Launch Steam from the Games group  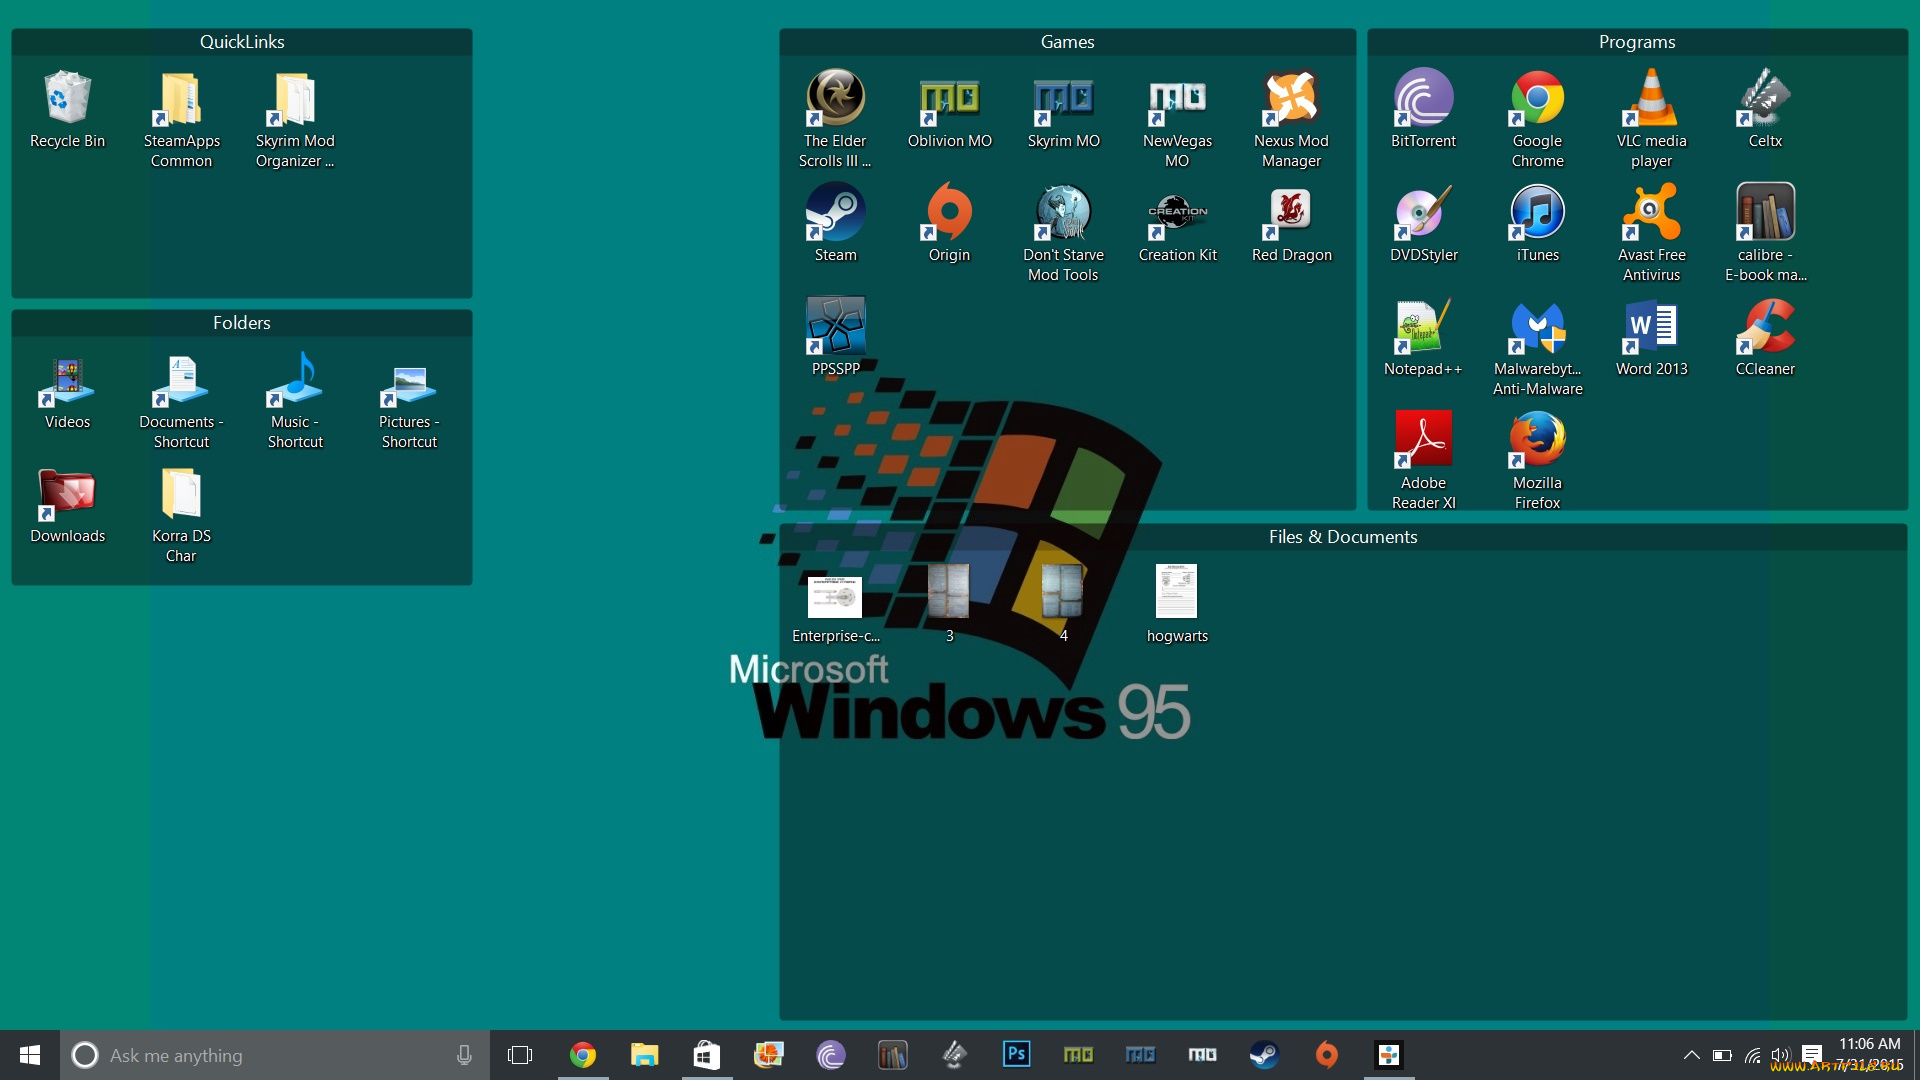[x=835, y=213]
